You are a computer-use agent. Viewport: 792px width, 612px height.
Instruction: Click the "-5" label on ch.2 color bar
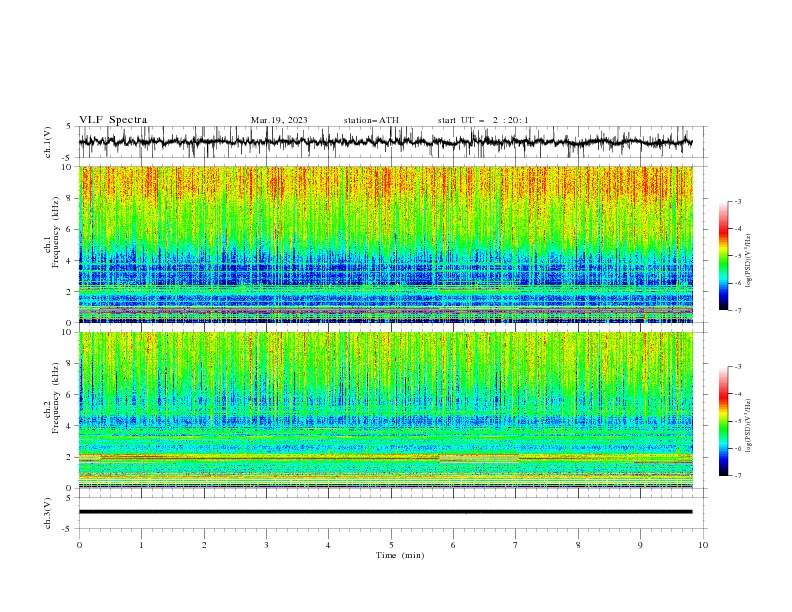[x=737, y=421]
